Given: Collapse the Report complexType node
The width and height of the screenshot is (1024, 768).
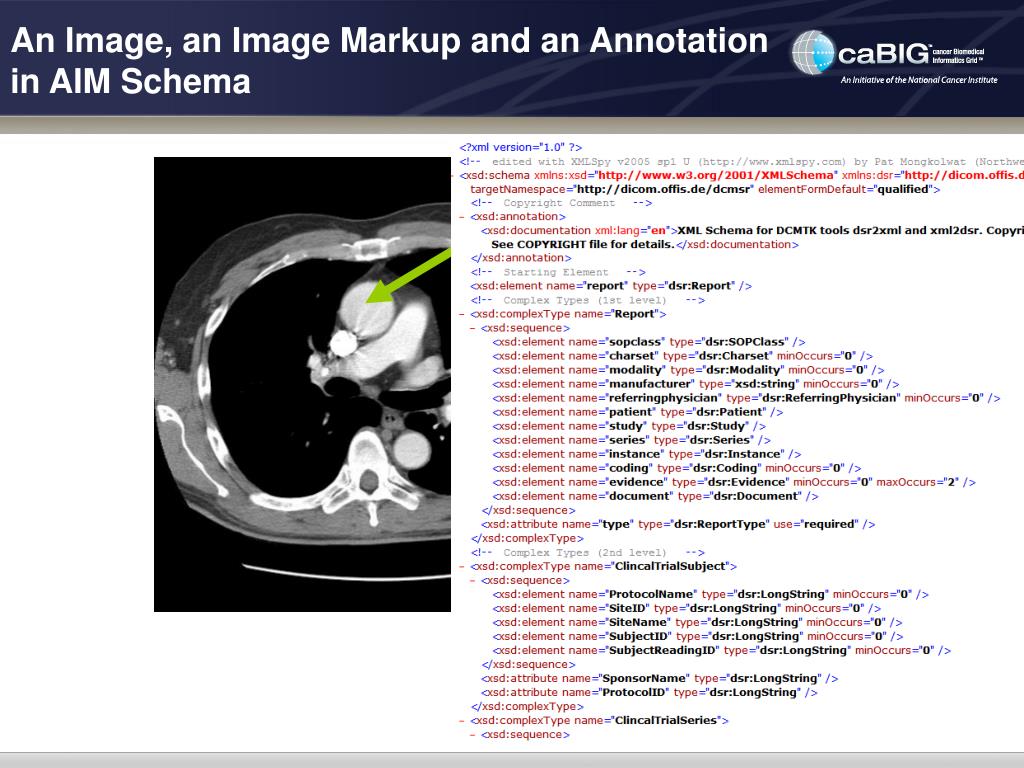Looking at the screenshot, I should (461, 314).
